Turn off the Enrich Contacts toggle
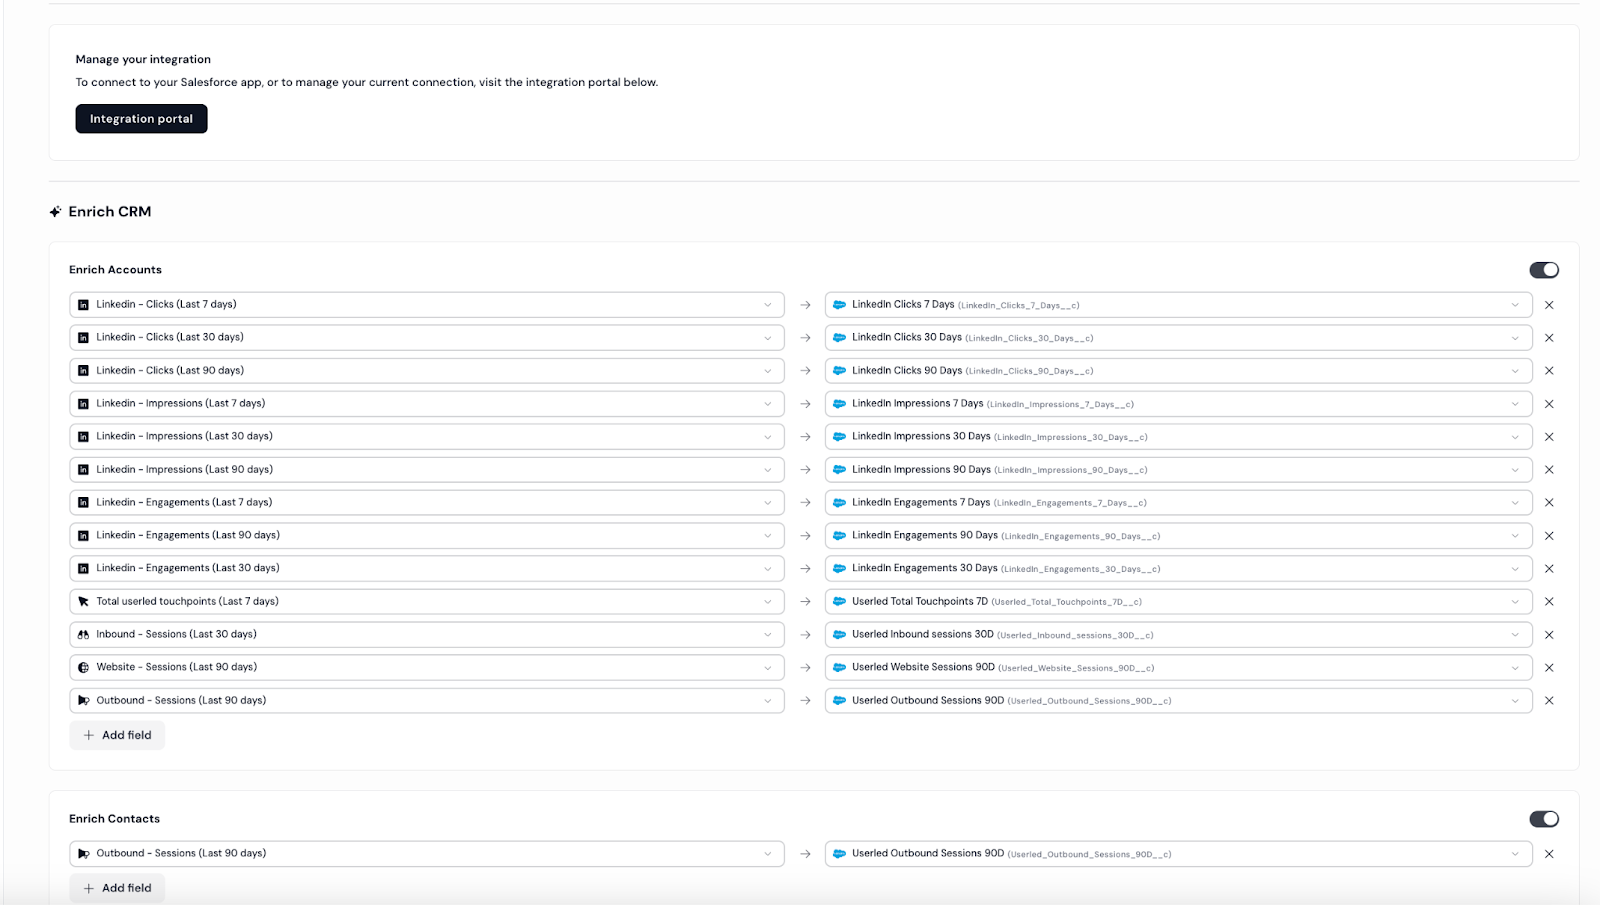 click(x=1544, y=819)
